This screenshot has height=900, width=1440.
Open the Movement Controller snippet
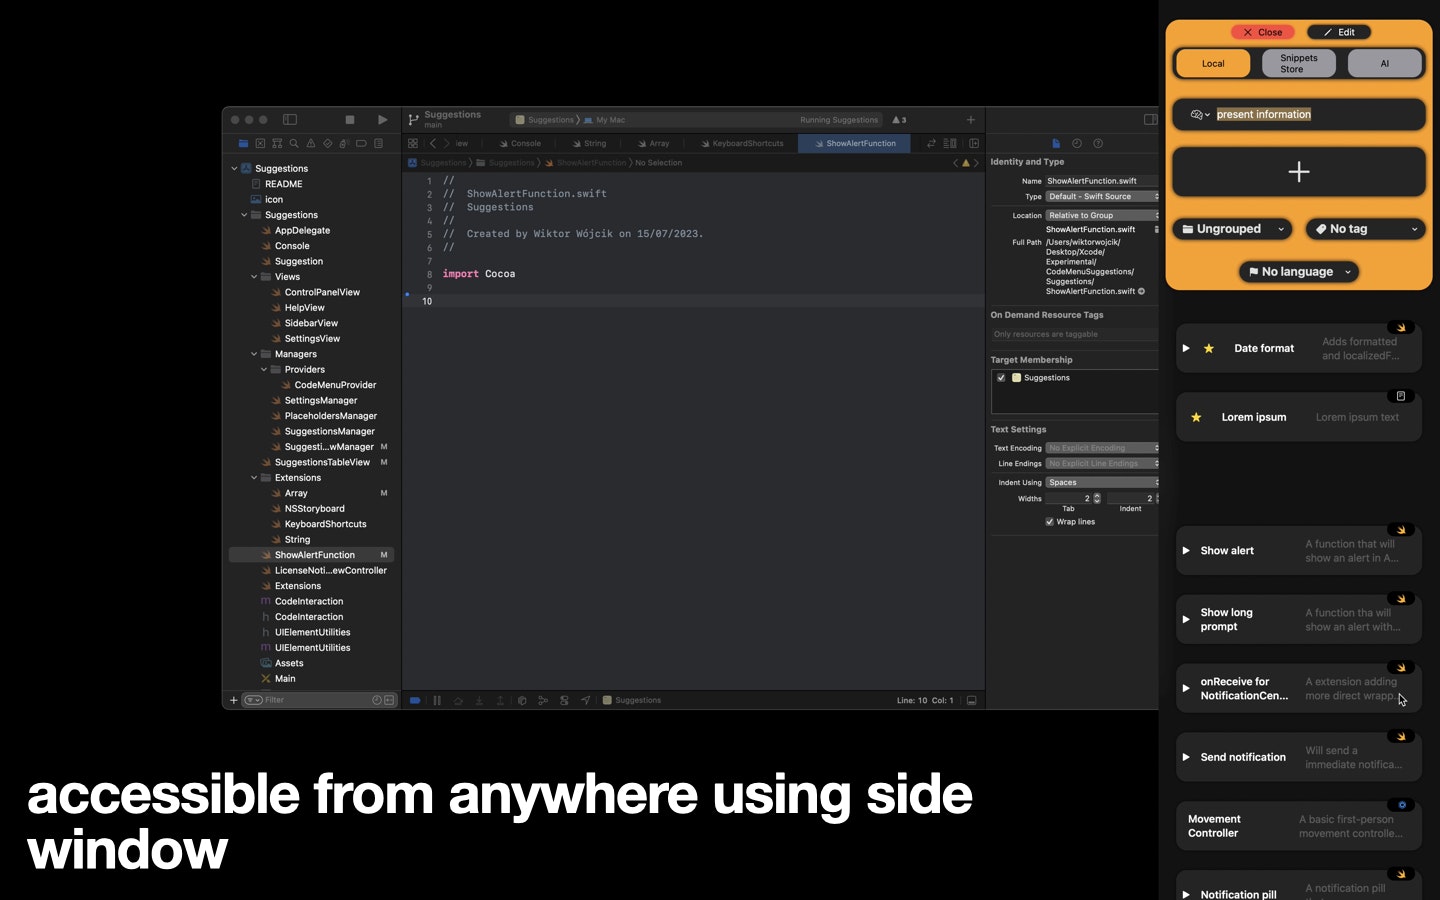1299,827
